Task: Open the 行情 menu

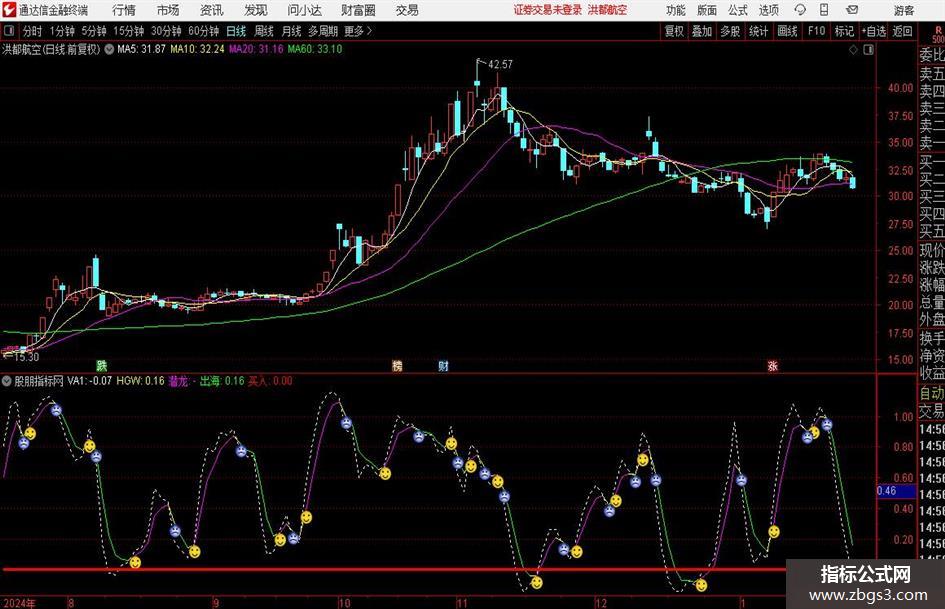Action: 124,10
